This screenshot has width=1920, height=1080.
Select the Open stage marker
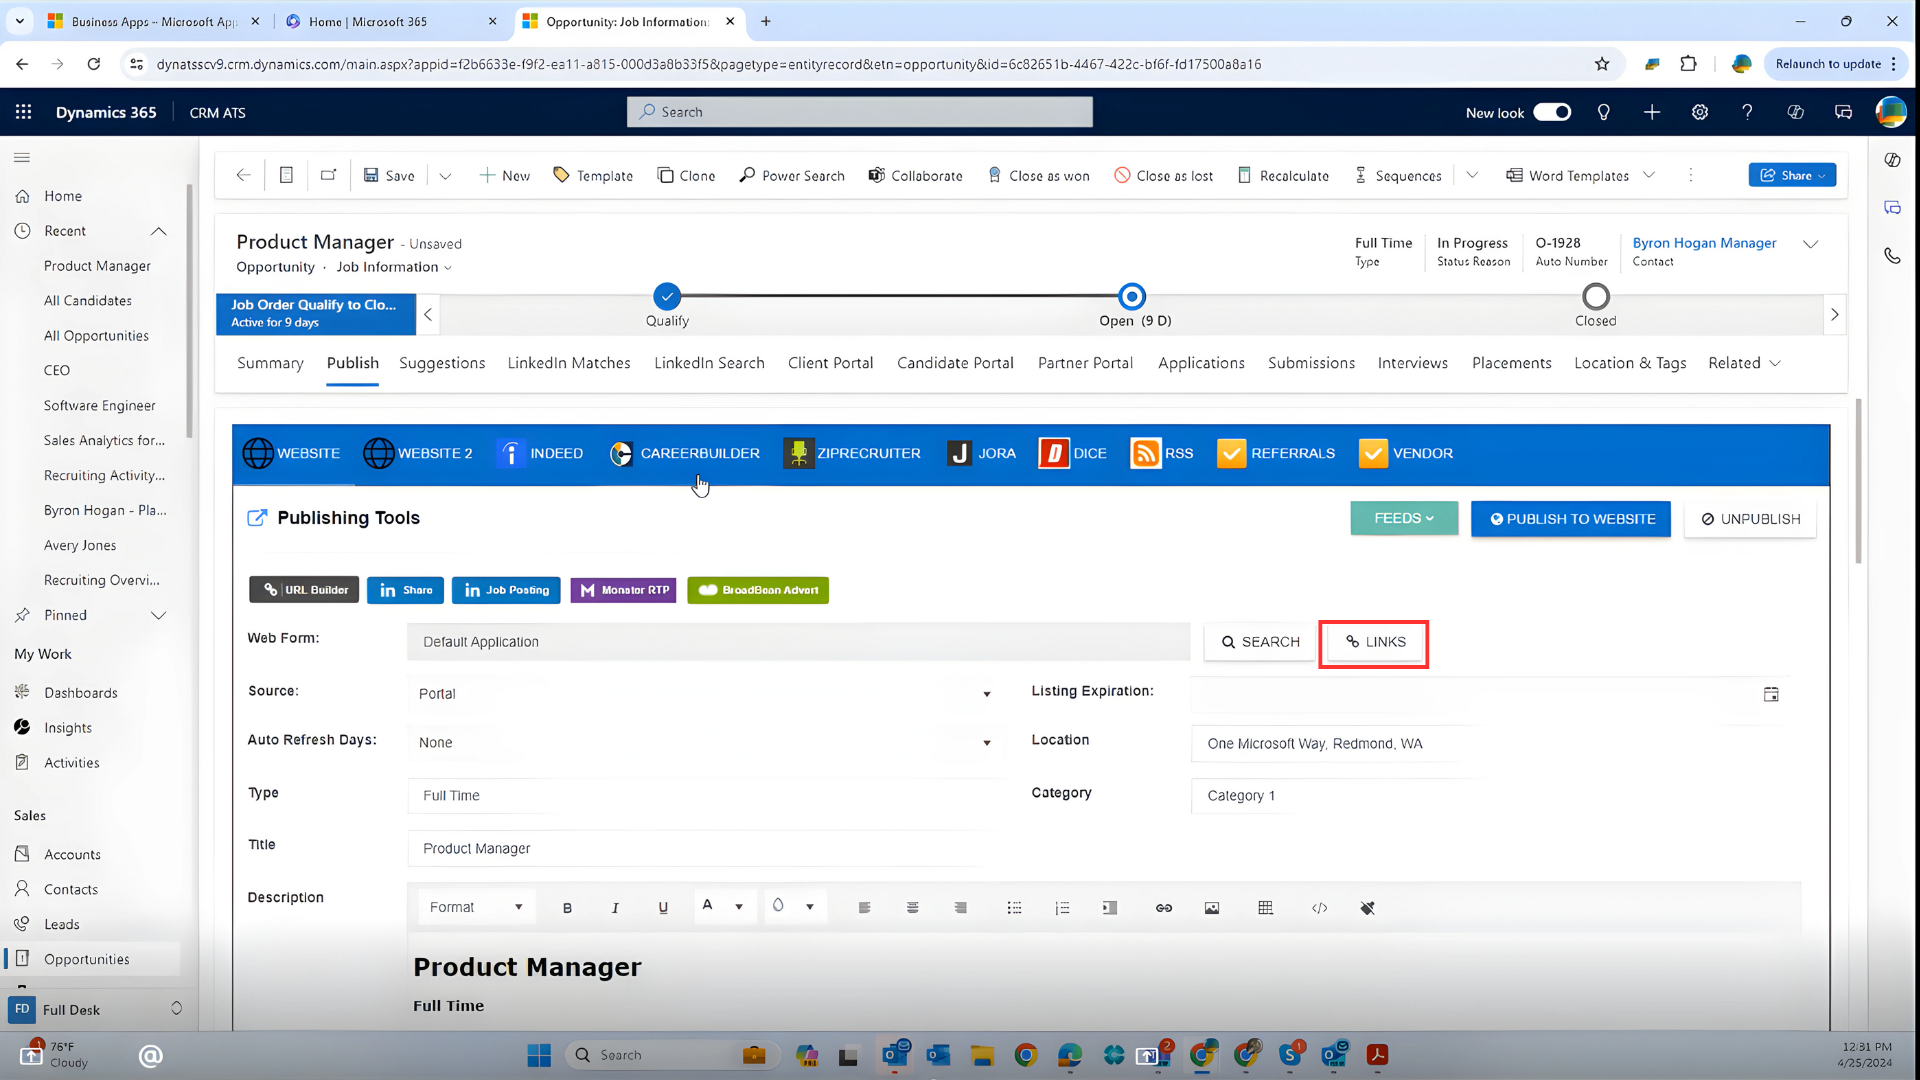click(1132, 296)
